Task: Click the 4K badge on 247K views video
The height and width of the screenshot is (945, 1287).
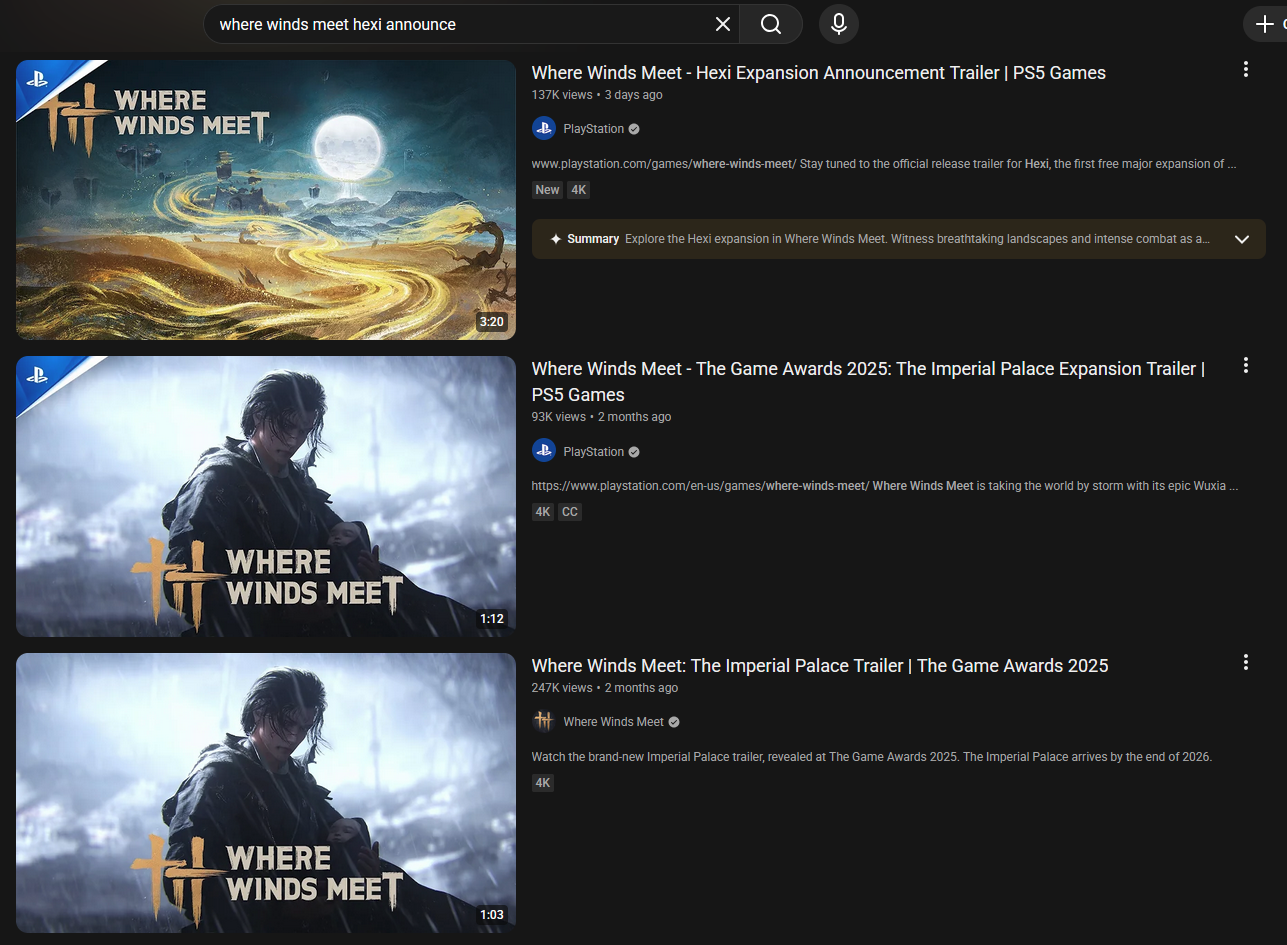Action: point(543,783)
